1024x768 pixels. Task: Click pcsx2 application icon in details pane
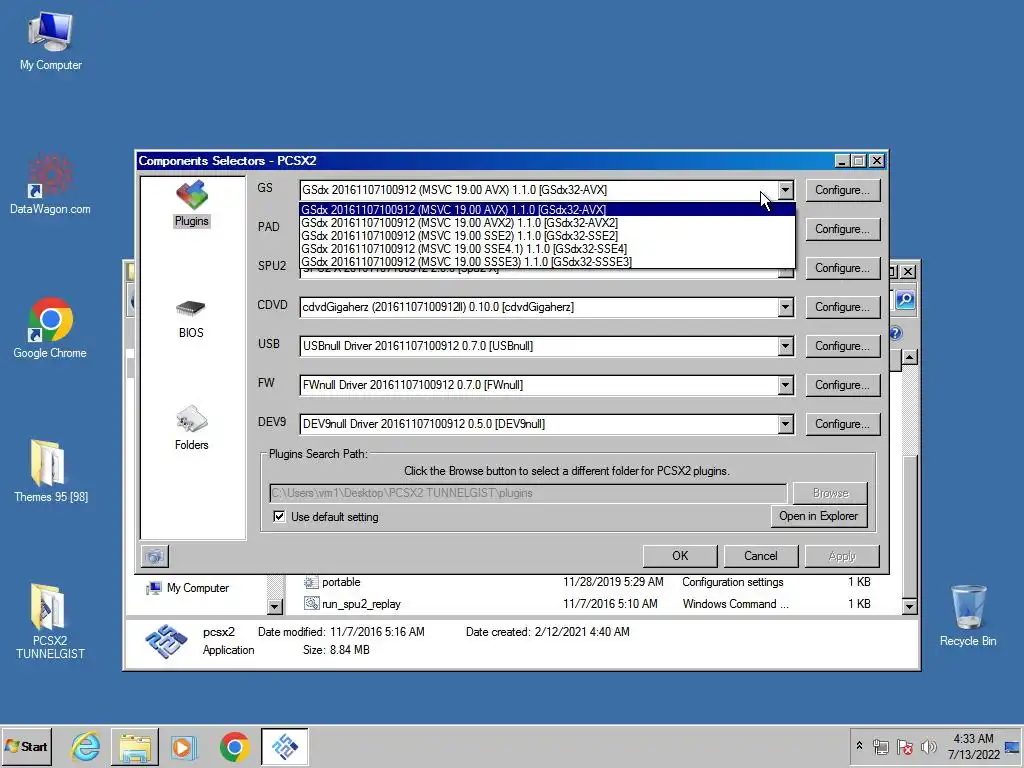point(166,641)
